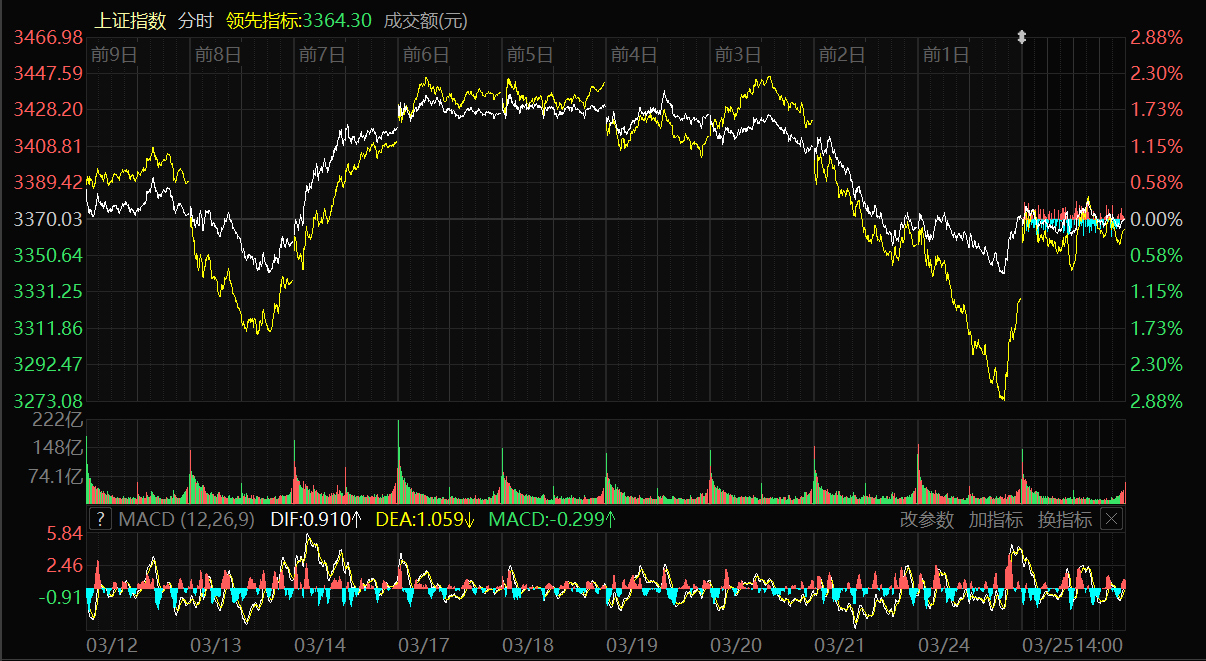Image resolution: width=1206 pixels, height=661 pixels.
Task: Select the -0.91 MACD axis label
Action: click(62, 598)
